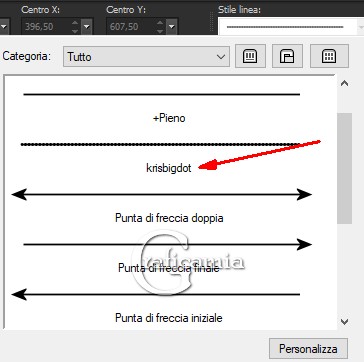Click the 'Punta di freccia doppia' label
This screenshot has height=362, width=364.
coord(169,218)
